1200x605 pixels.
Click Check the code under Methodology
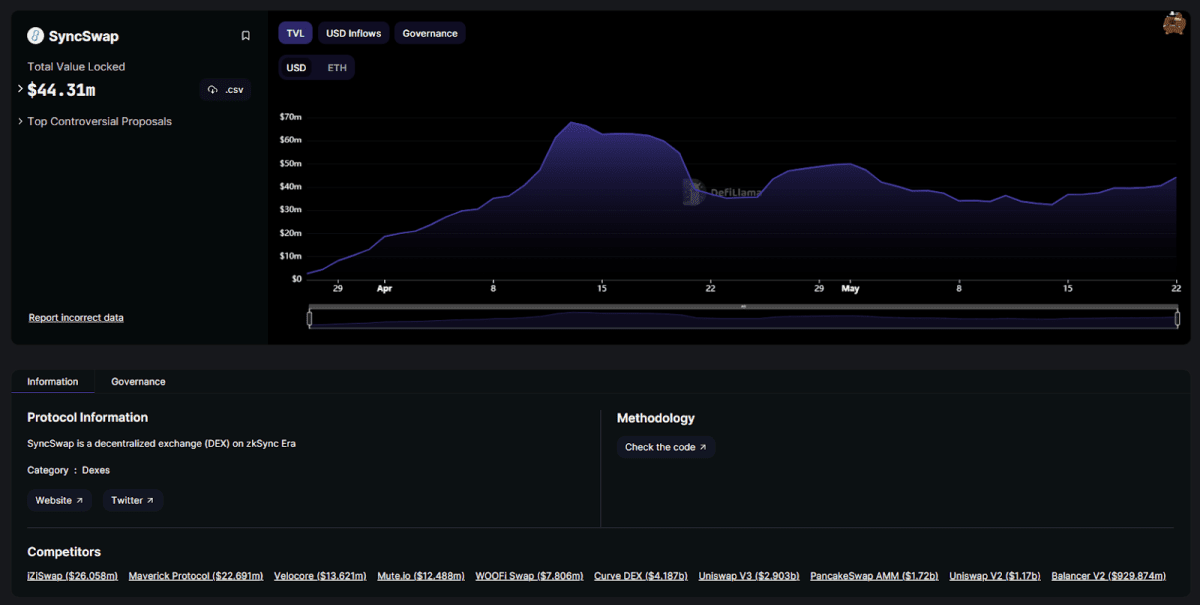pyautogui.click(x=665, y=447)
